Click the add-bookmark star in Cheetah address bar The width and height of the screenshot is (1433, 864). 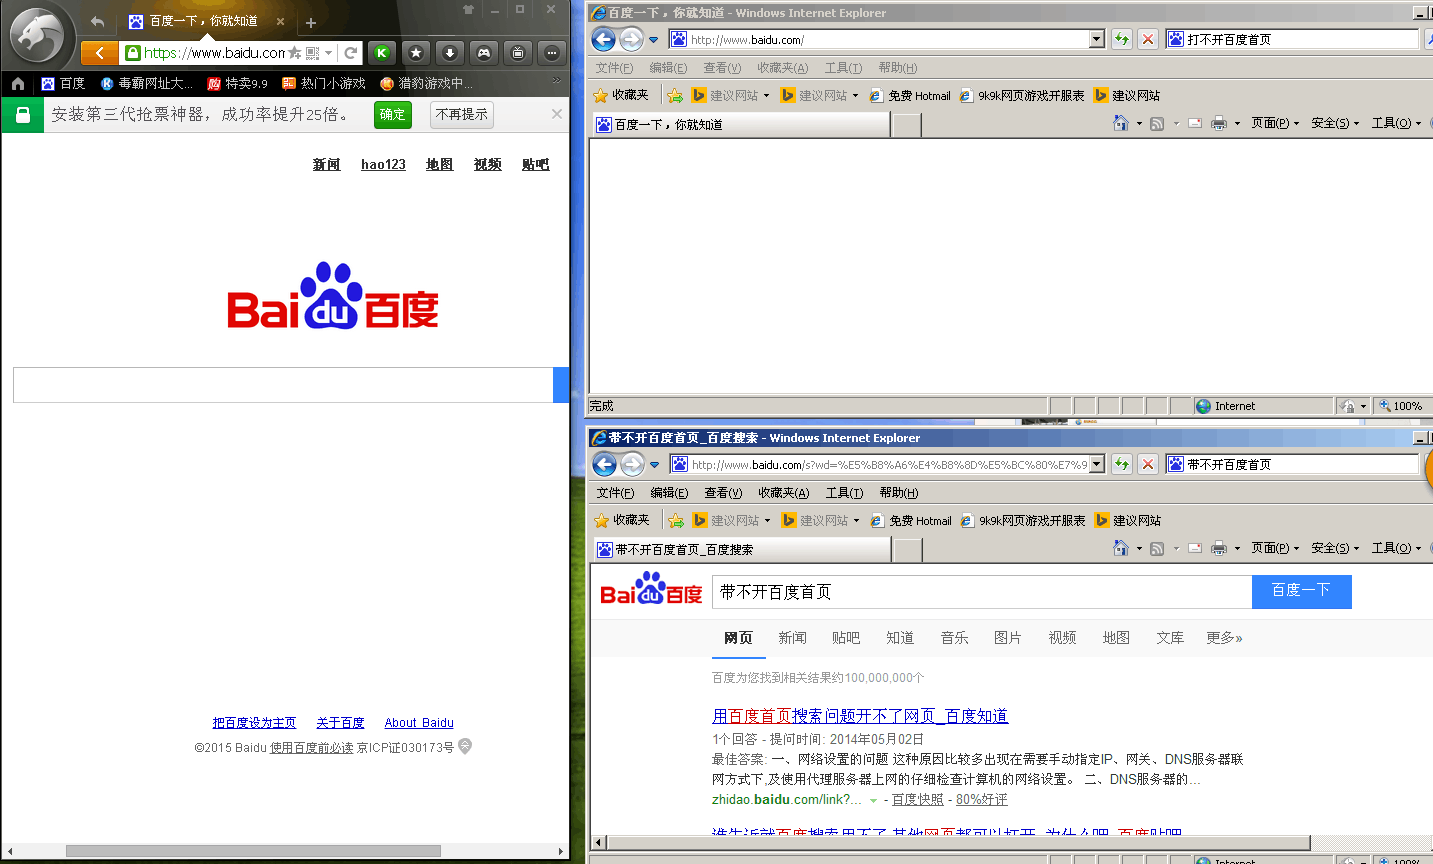tap(295, 53)
